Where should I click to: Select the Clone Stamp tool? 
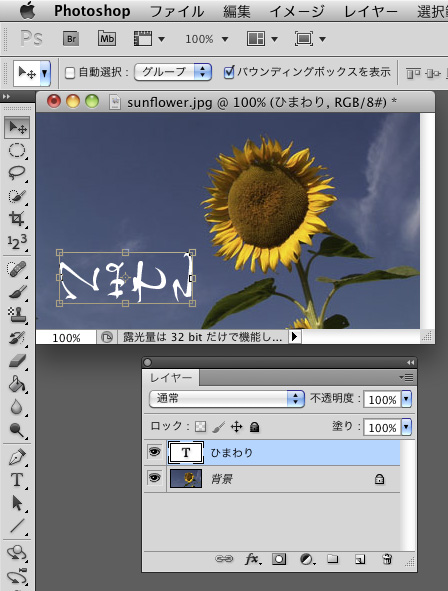pyautogui.click(x=17, y=315)
